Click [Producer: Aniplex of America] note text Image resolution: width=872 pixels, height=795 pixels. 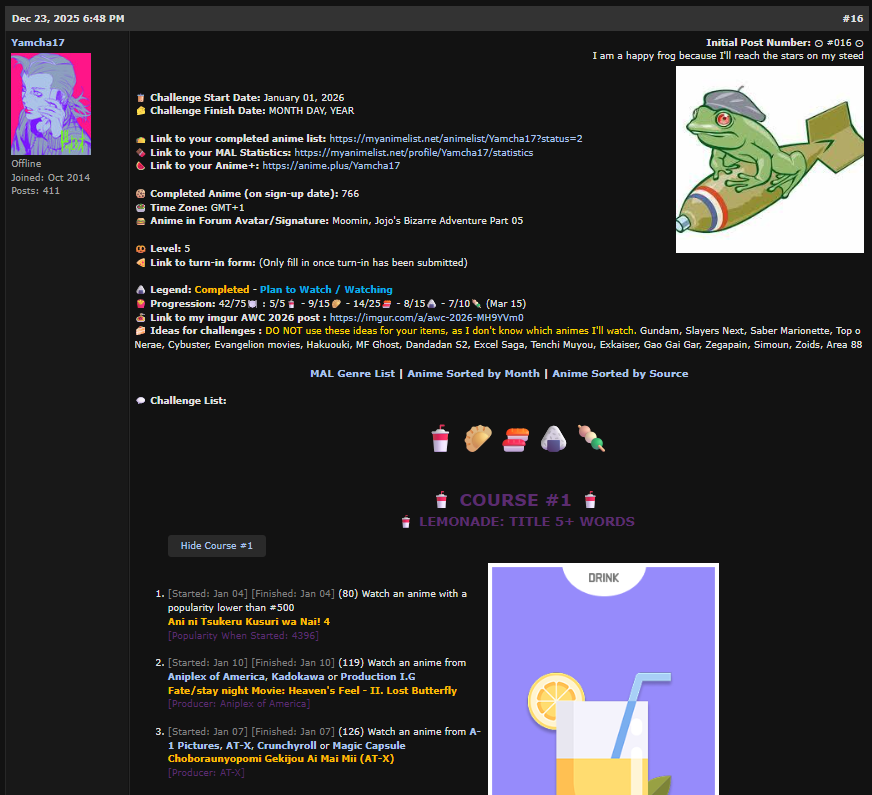click(239, 704)
